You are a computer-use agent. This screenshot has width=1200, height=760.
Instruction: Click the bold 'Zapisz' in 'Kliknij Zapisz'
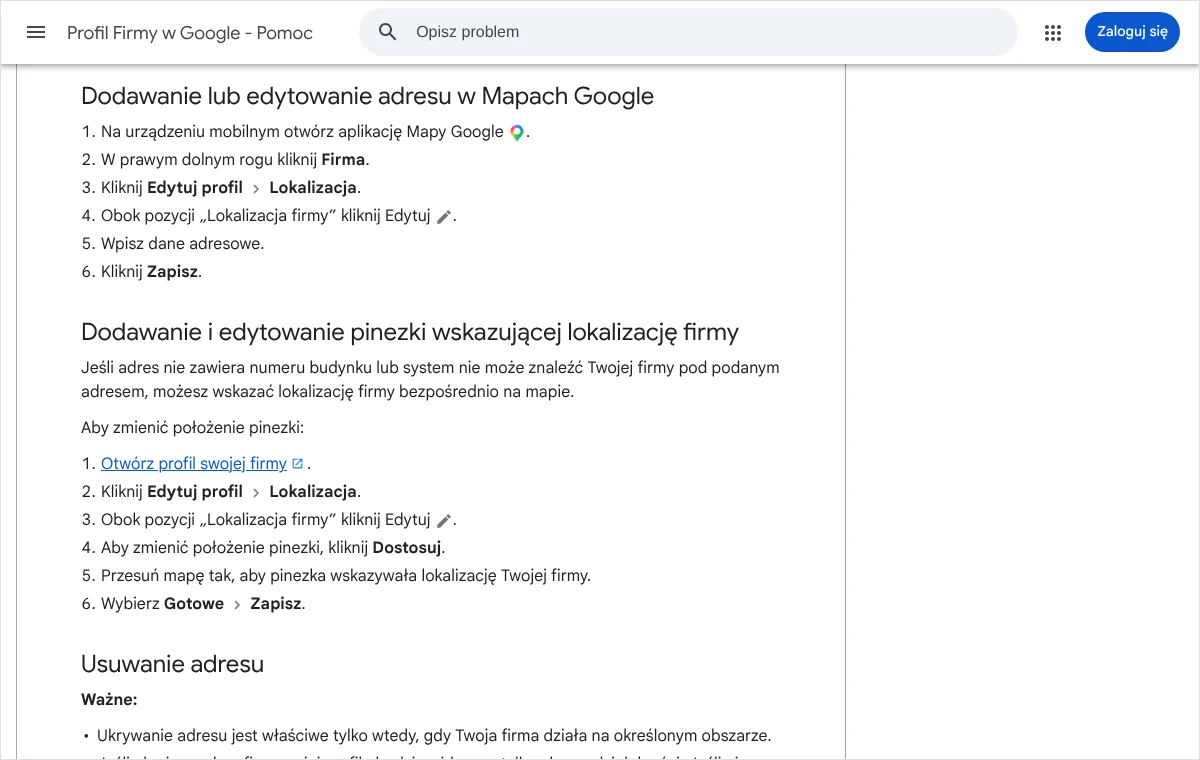[x=172, y=272]
